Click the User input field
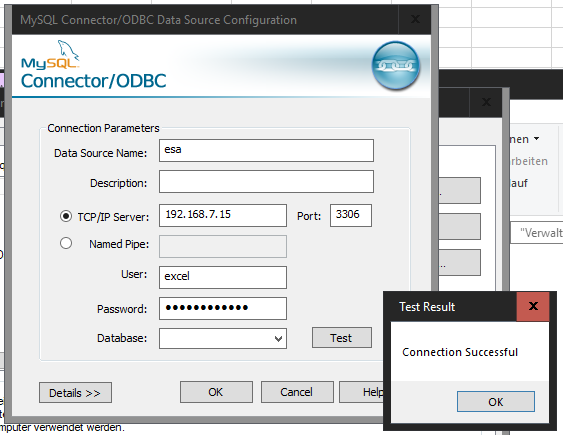Image resolution: width=563 pixels, height=435 pixels. [223, 277]
